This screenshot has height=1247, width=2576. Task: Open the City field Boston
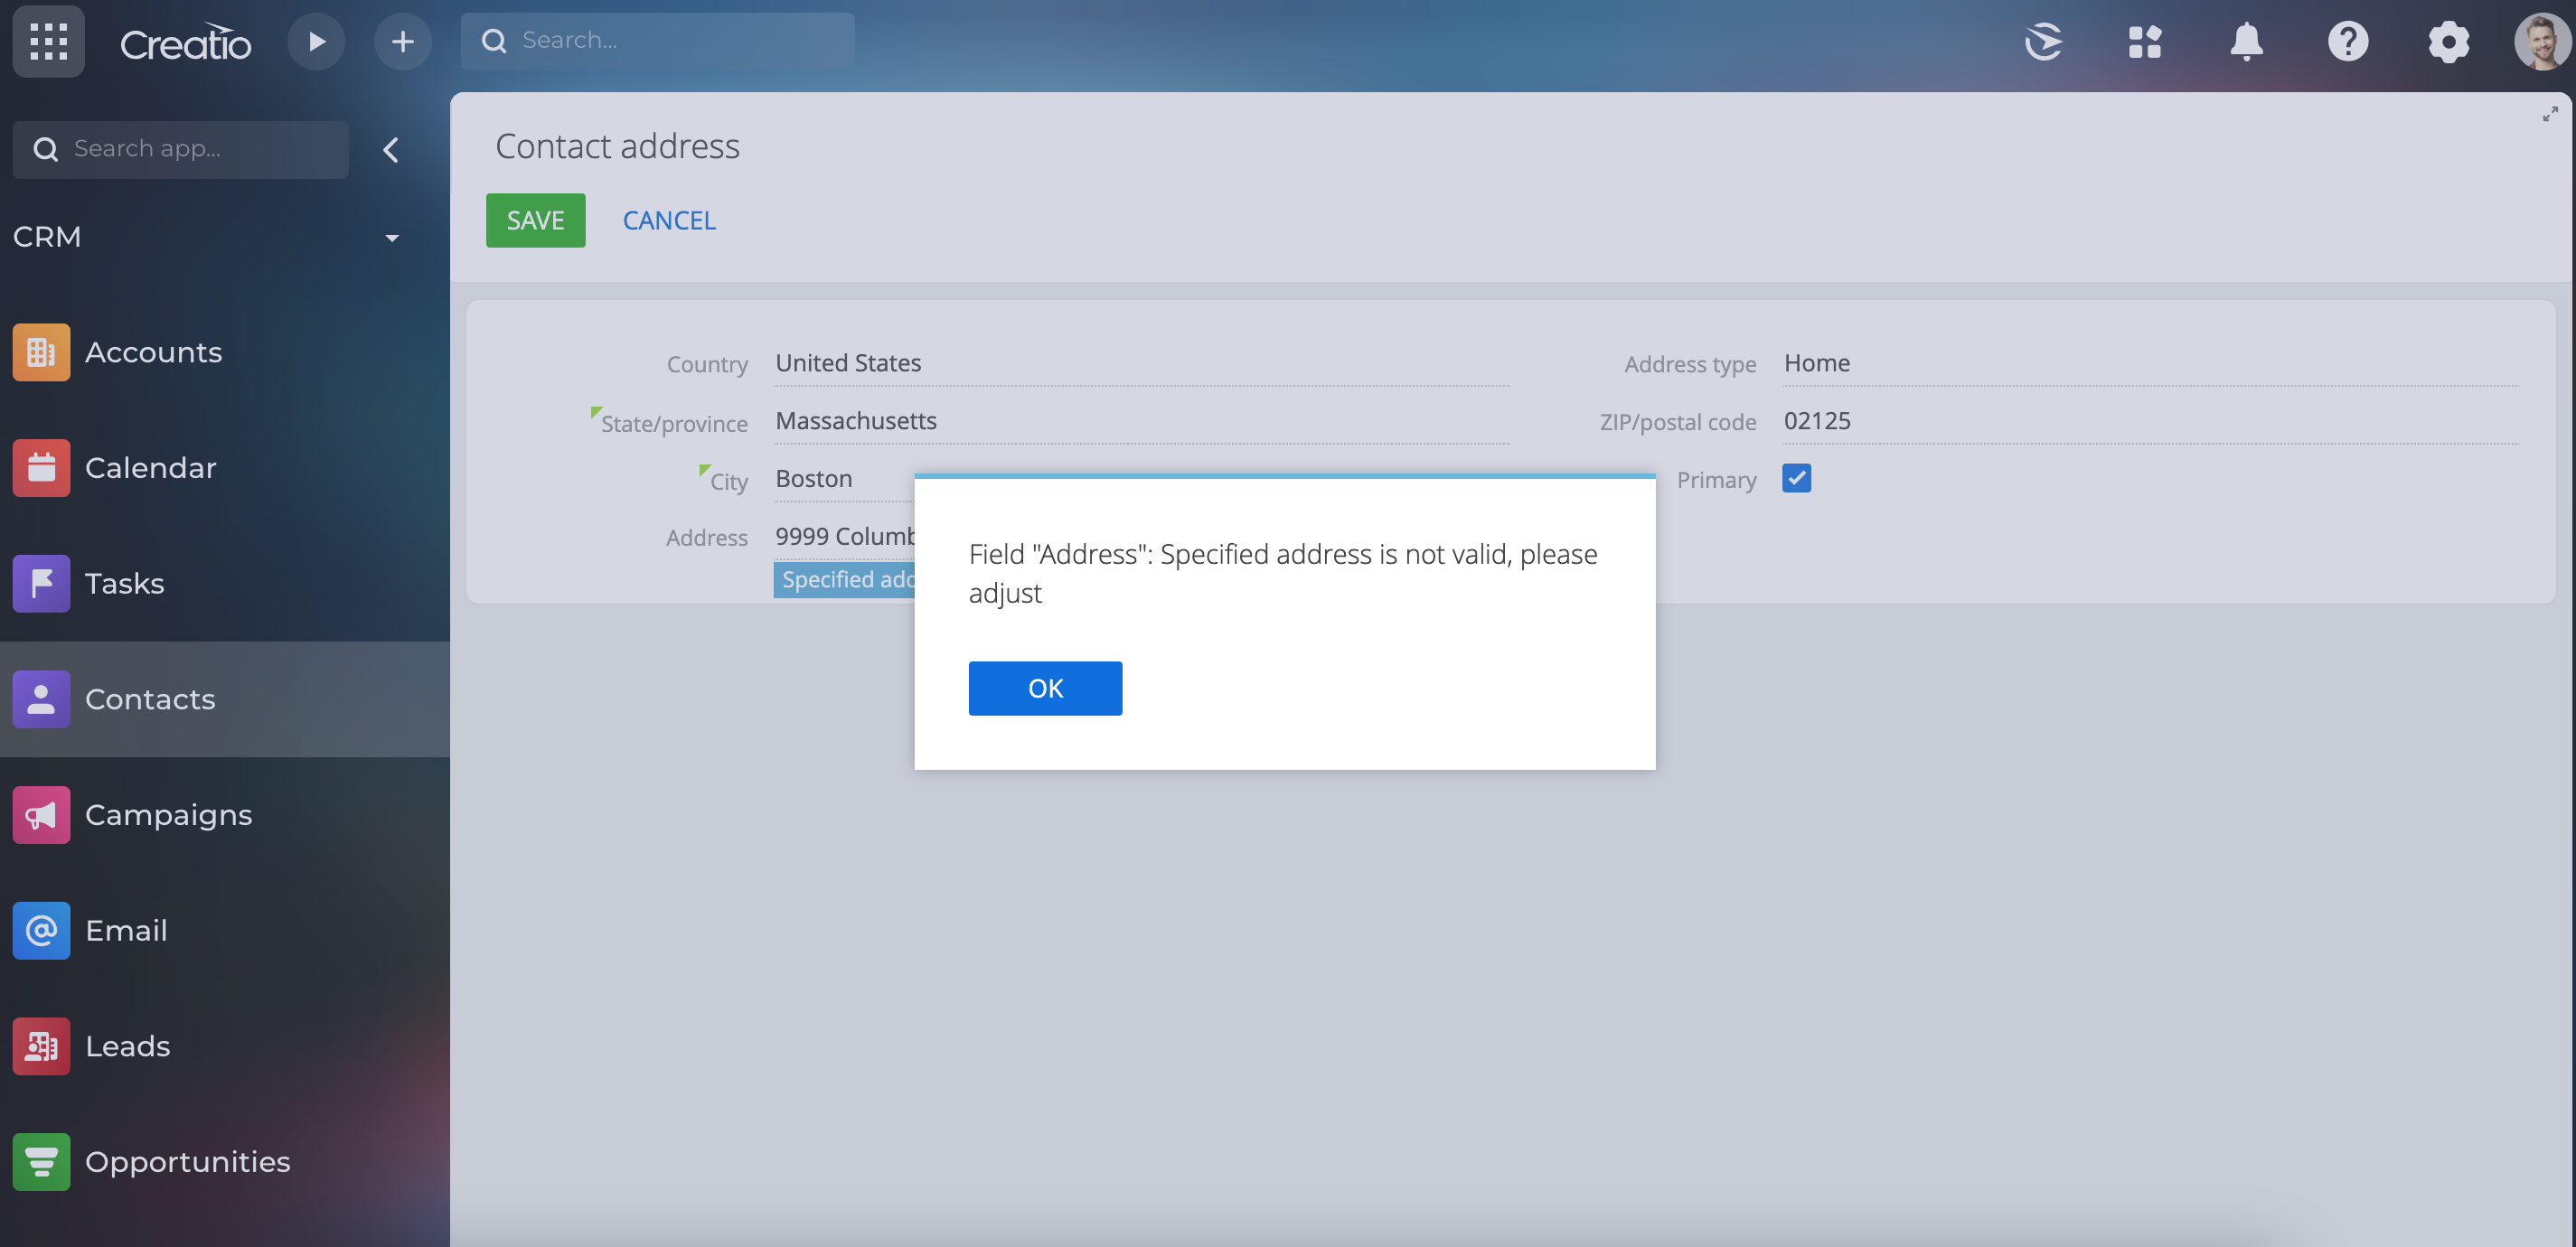click(x=844, y=479)
